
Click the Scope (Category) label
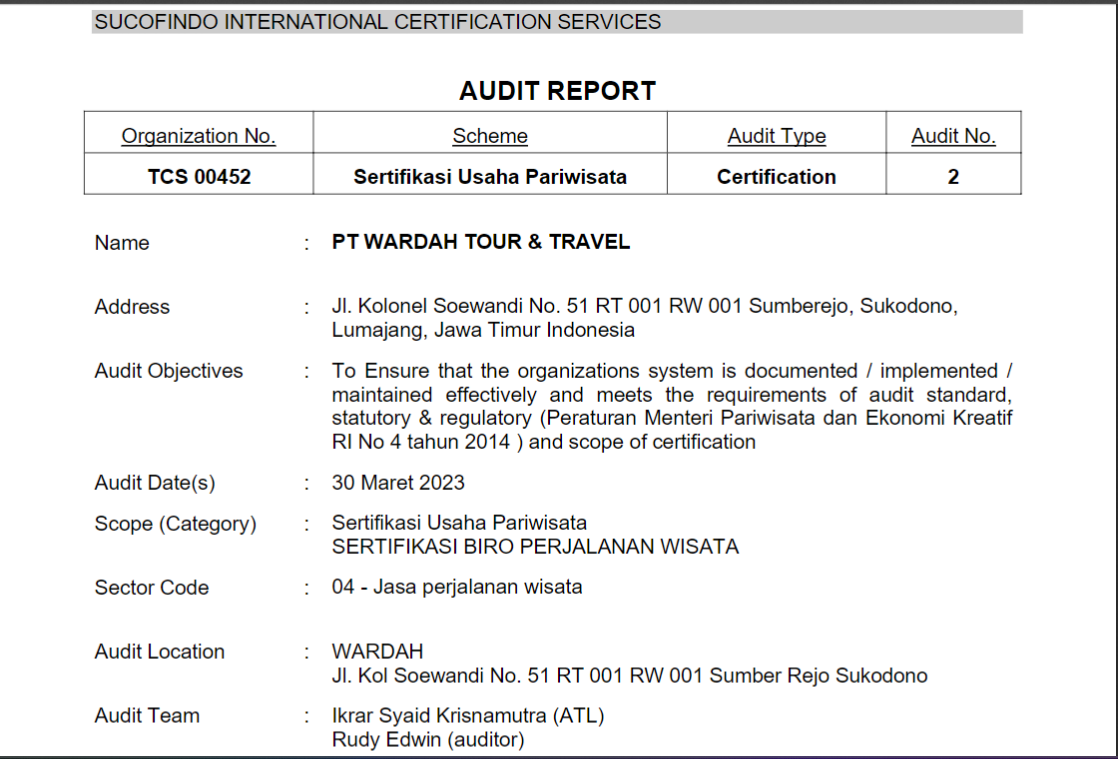coord(175,524)
